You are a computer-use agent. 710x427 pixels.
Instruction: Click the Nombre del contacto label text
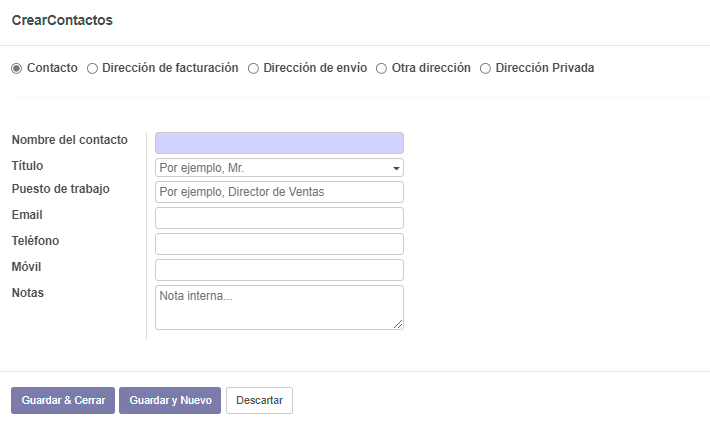(61, 140)
